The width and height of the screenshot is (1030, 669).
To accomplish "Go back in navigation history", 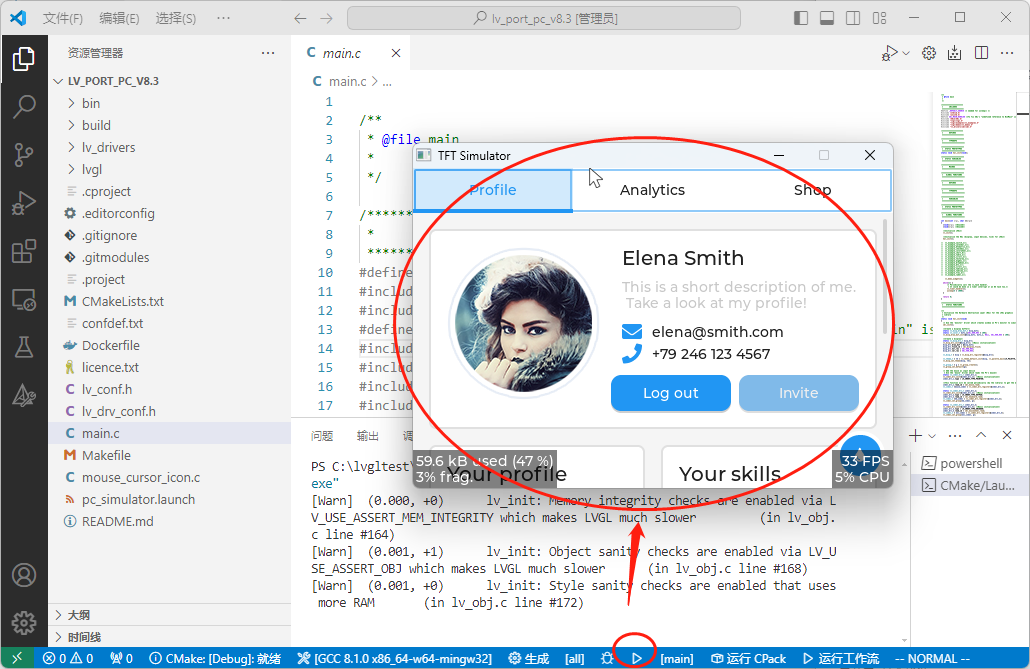I will pyautogui.click(x=300, y=18).
